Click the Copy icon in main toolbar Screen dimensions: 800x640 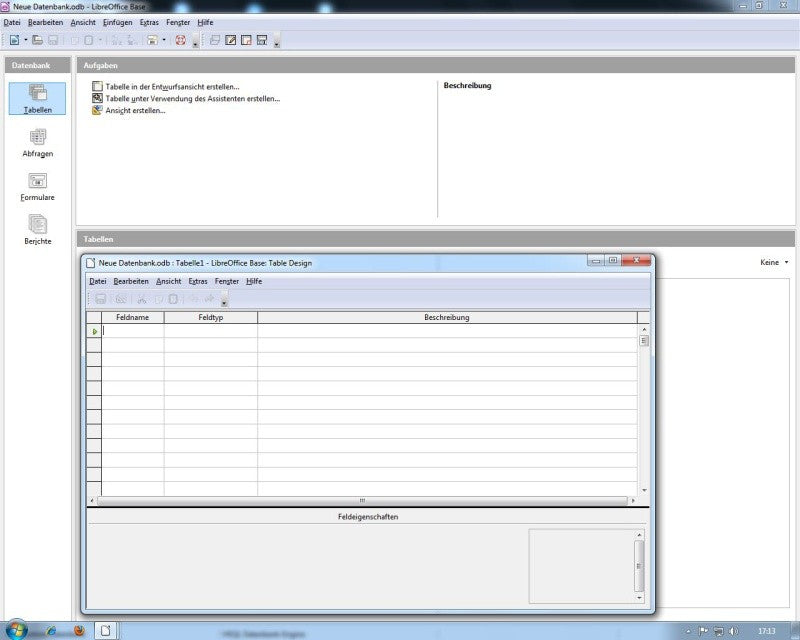tap(74, 40)
